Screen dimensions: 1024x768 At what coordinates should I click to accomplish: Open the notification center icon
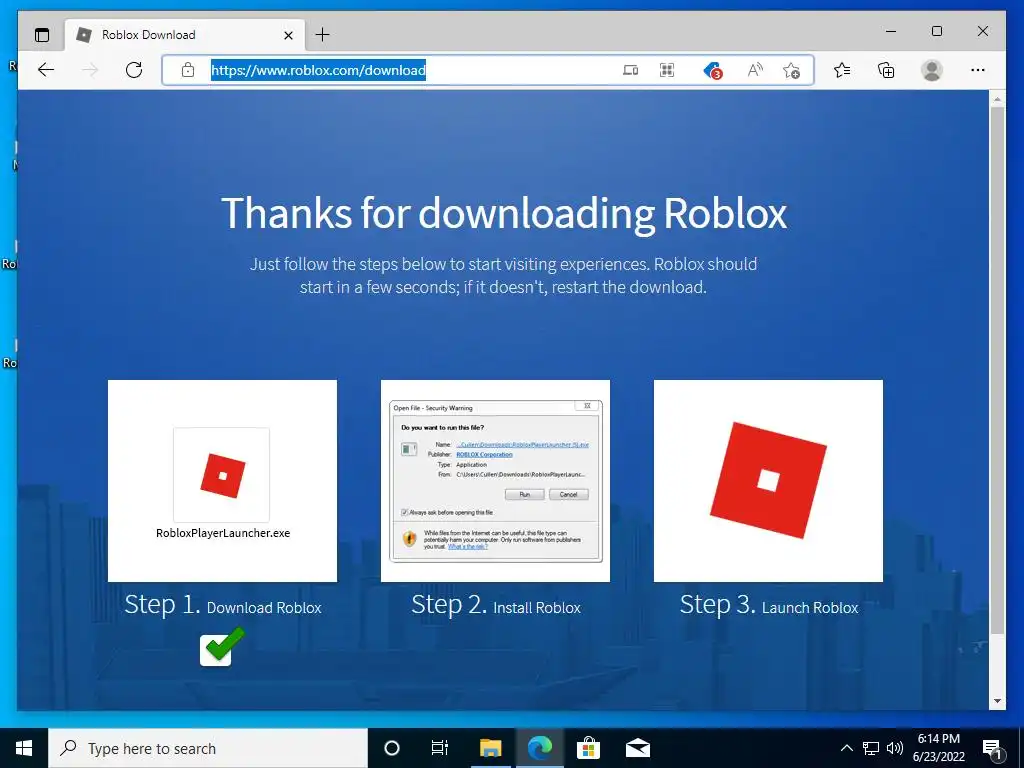pos(993,748)
